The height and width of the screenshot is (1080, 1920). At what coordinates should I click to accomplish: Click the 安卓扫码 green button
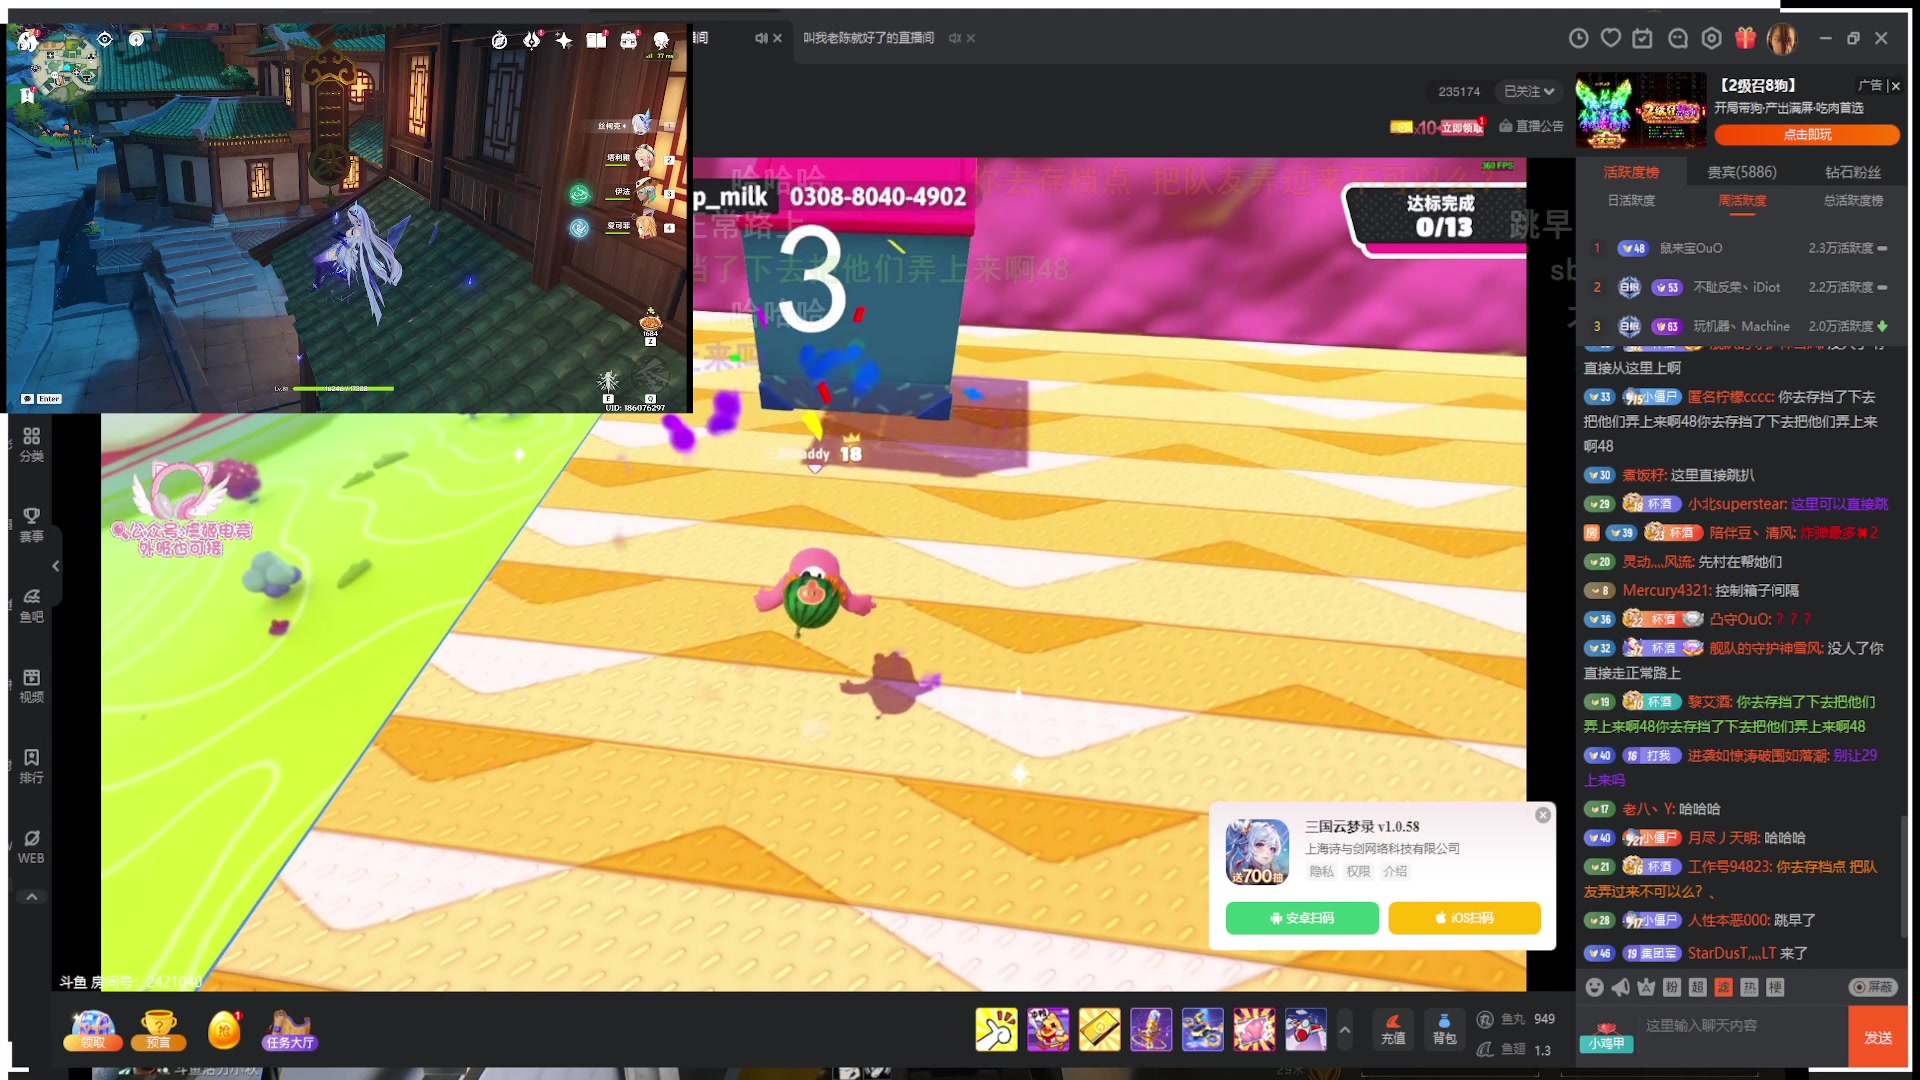[x=1302, y=918]
